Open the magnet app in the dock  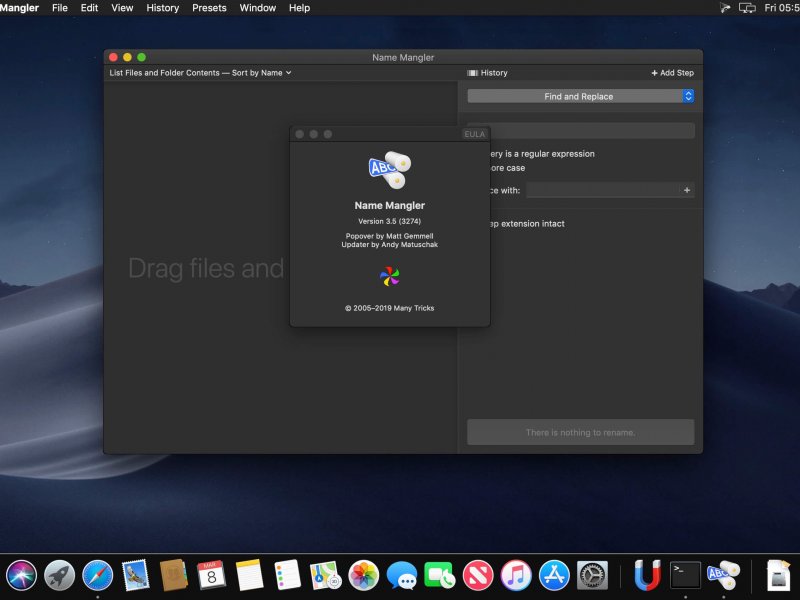click(x=647, y=575)
